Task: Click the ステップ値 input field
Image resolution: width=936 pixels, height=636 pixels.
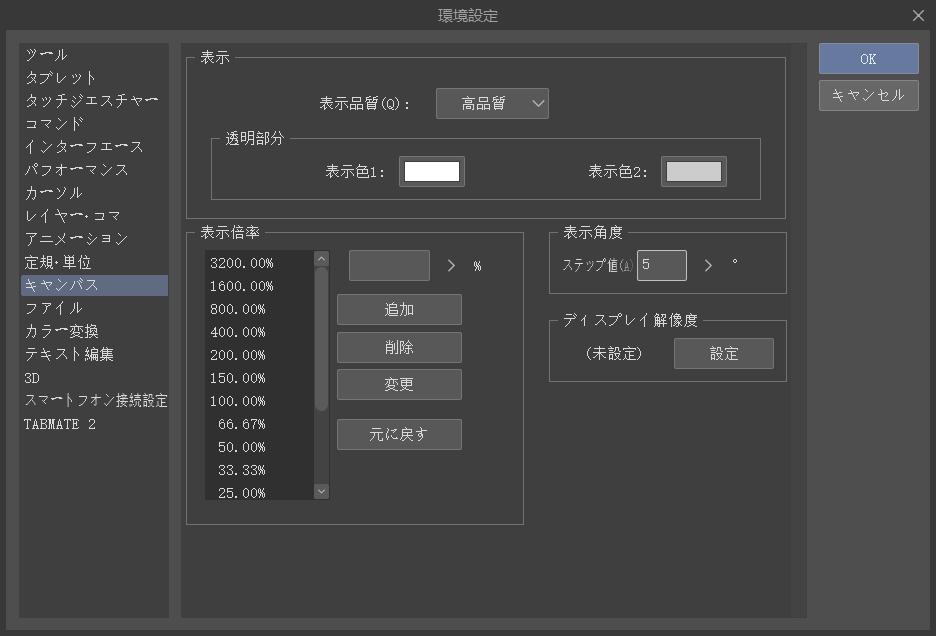Action: point(662,265)
